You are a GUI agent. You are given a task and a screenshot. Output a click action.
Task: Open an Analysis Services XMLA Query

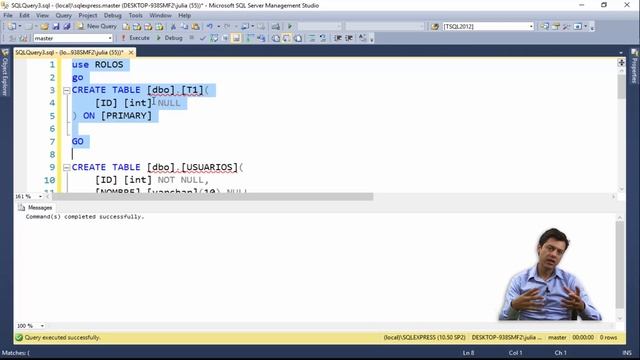tap(159, 27)
